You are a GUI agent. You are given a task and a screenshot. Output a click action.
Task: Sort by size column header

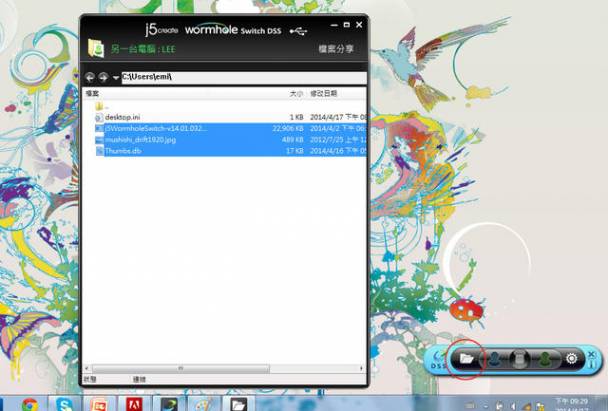296,93
